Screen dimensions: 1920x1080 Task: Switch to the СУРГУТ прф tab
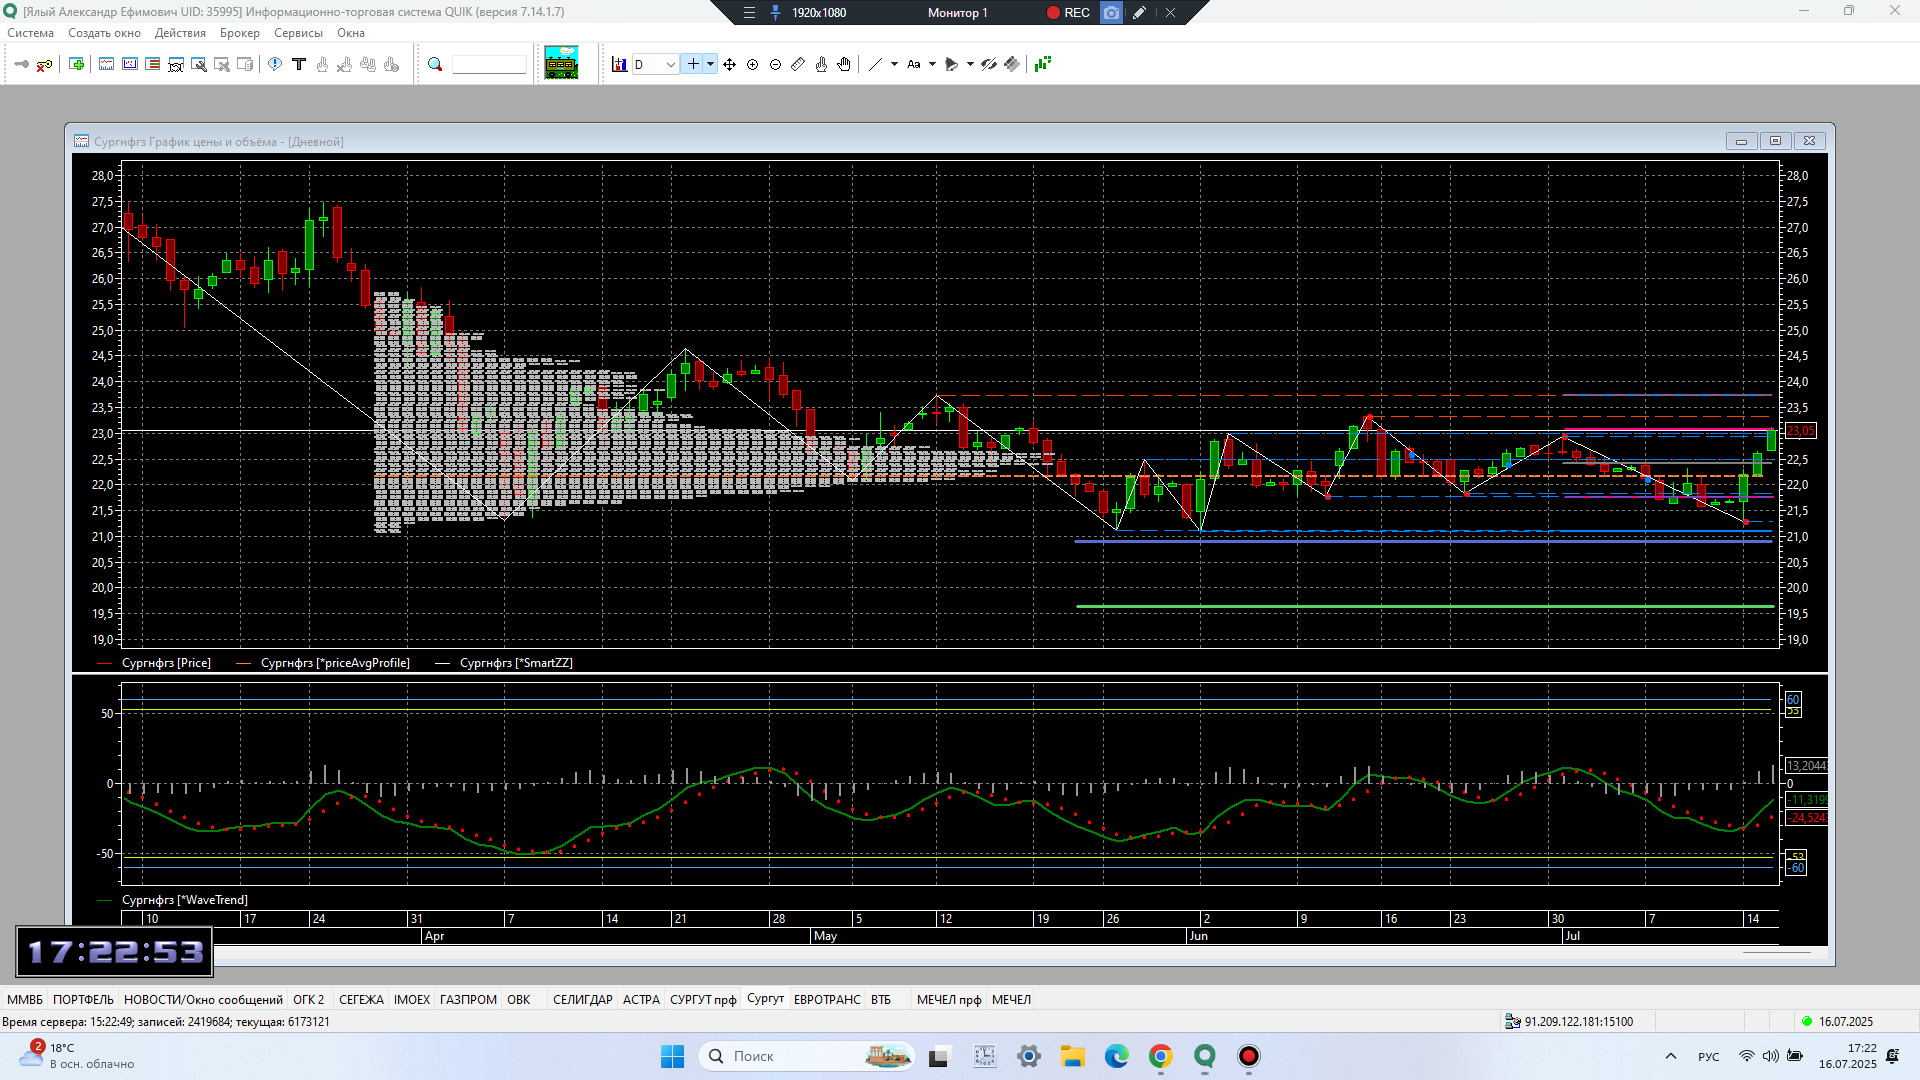pos(702,999)
